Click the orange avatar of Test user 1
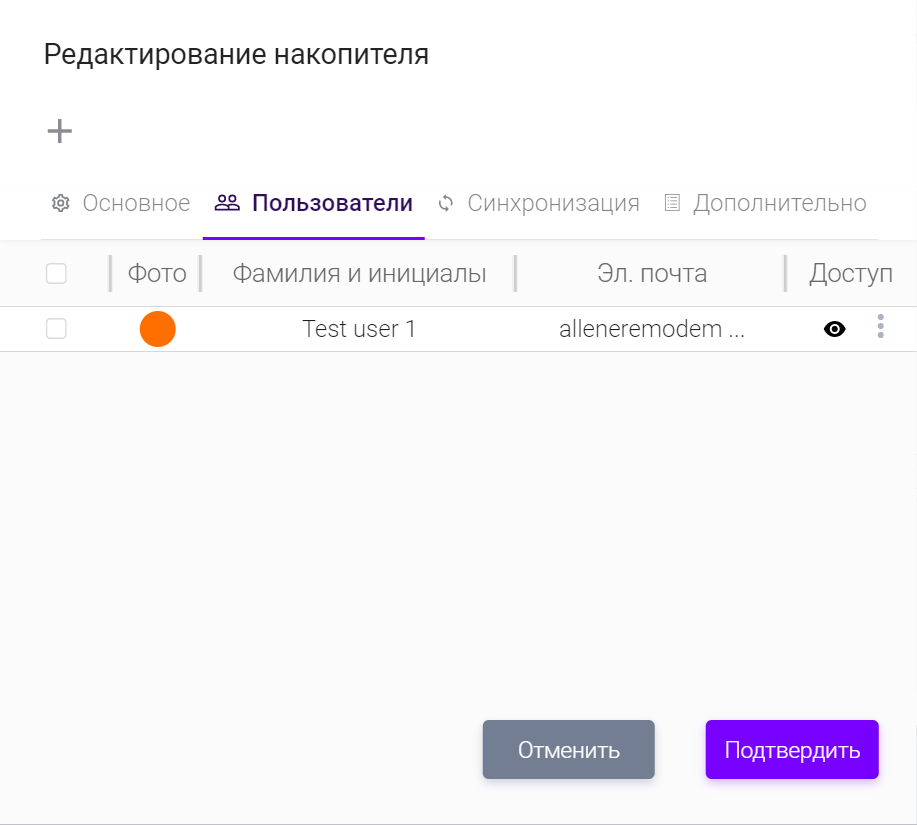Screen dimensions: 917x825 pos(158,329)
